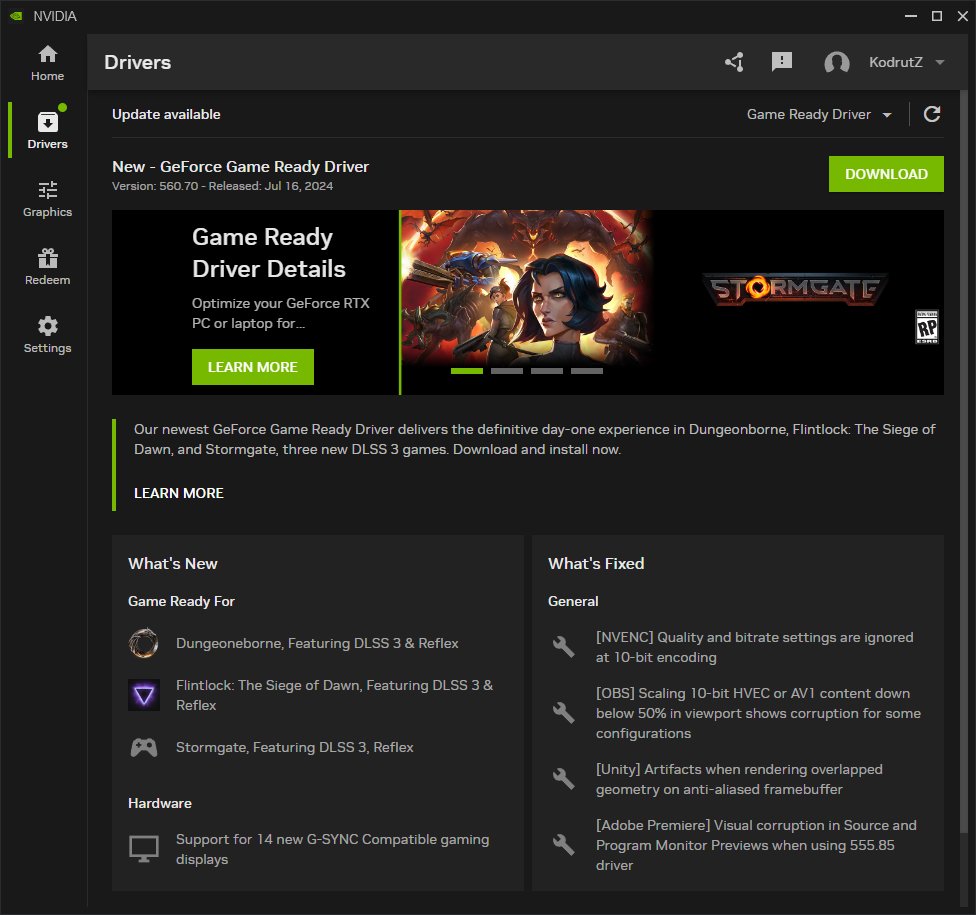Click the NVIDIA logo in the title bar

click(x=14, y=15)
